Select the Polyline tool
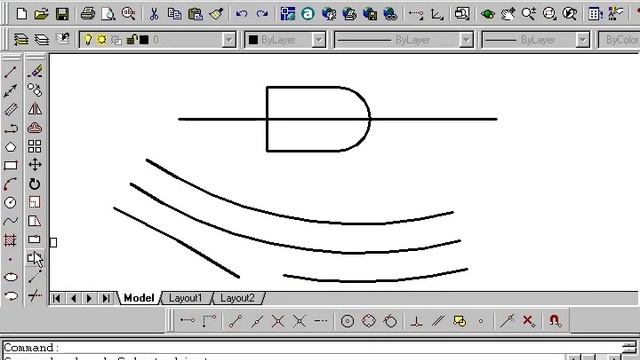The width and height of the screenshot is (640, 360). 11,129
